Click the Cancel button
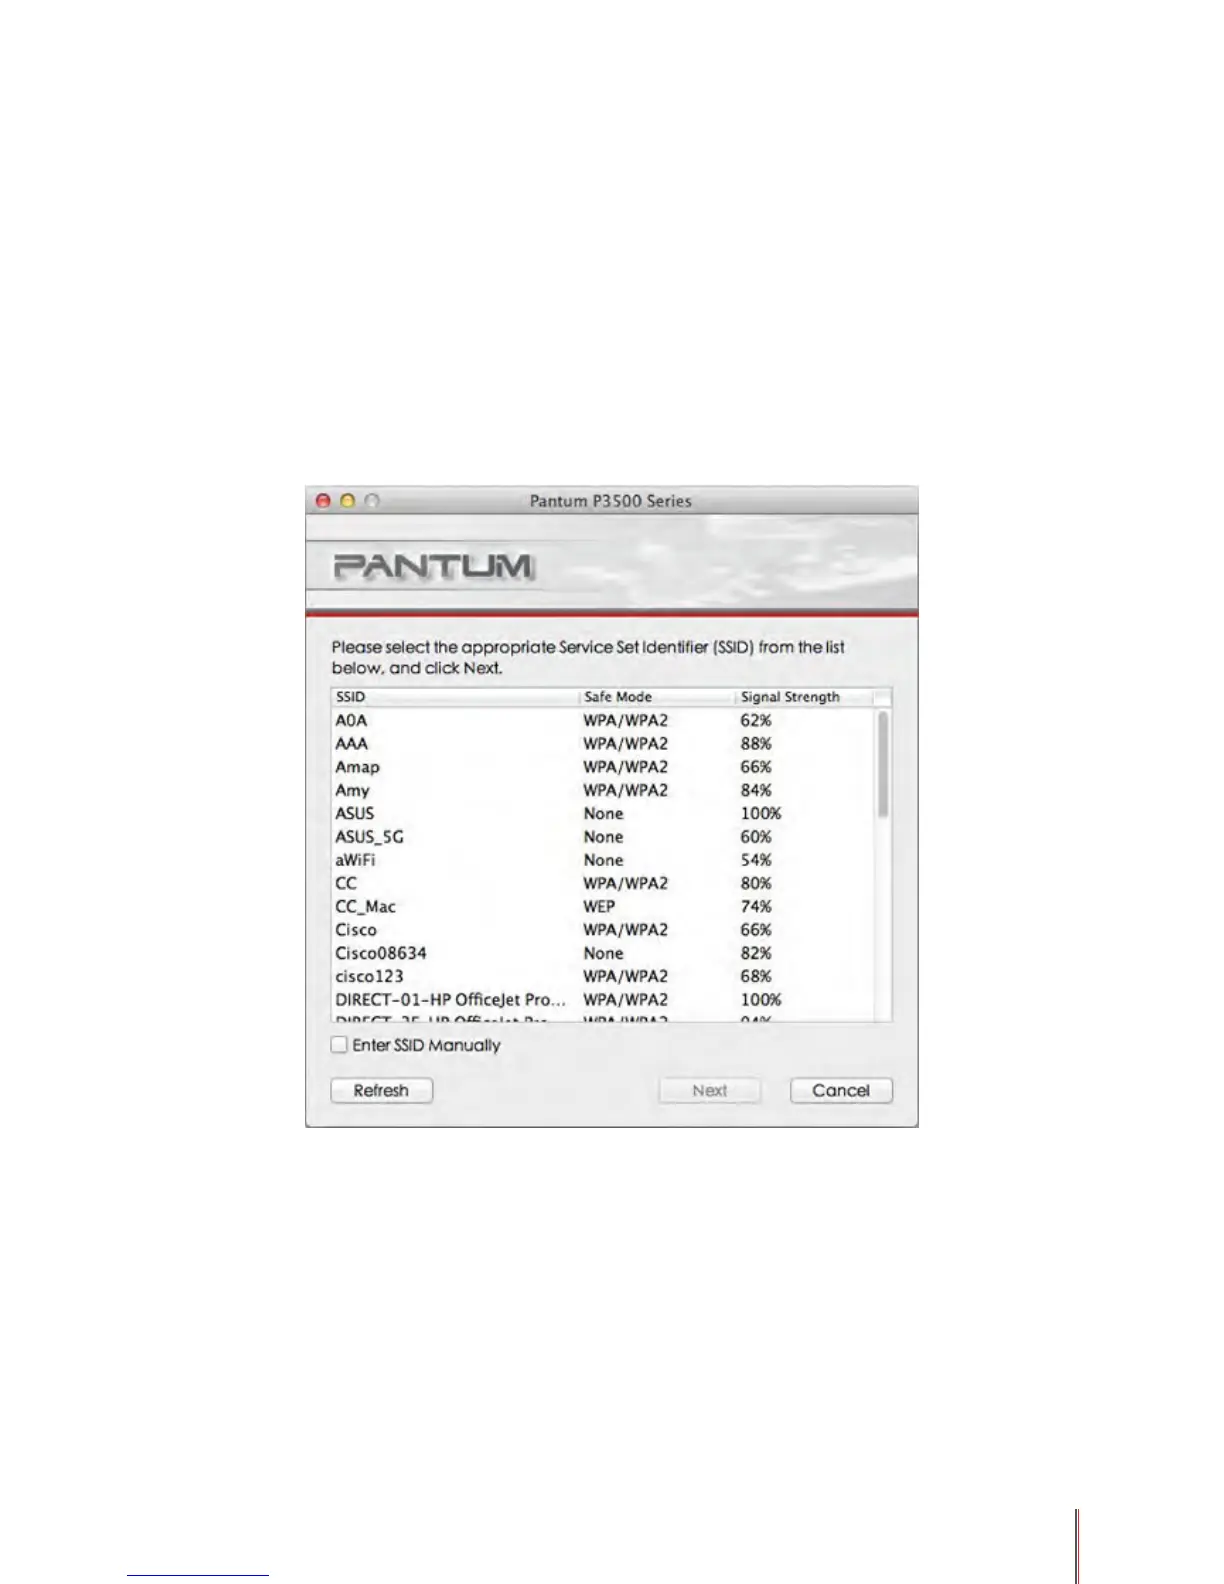This screenshot has width=1224, height=1584. click(841, 1090)
